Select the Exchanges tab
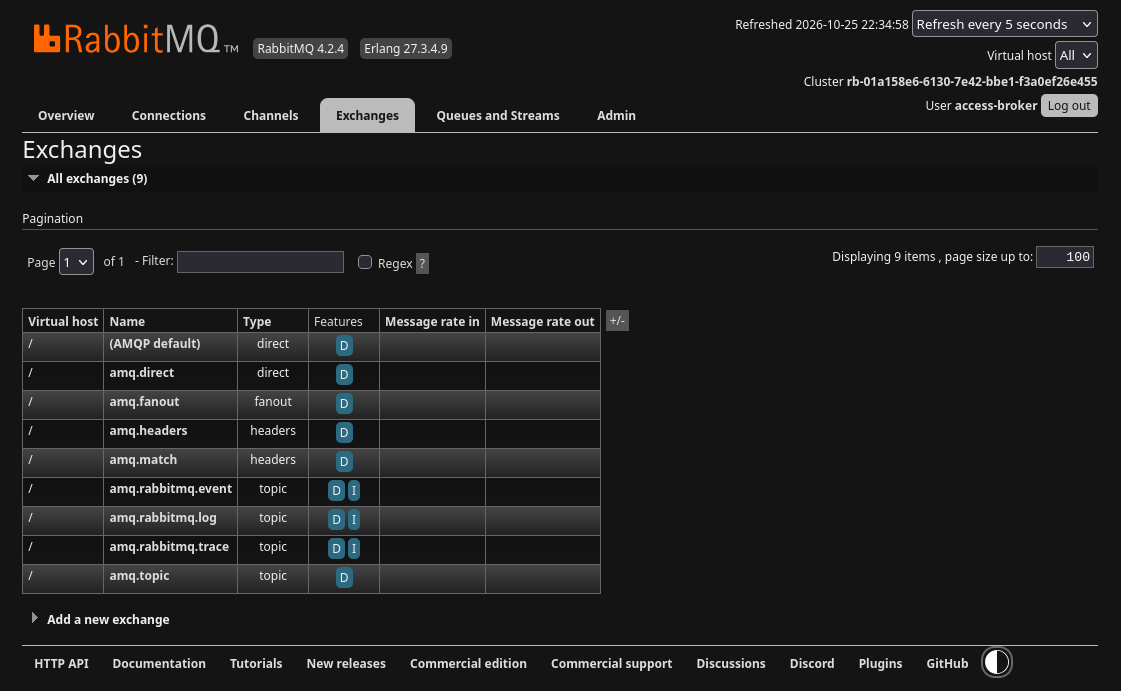Viewport: 1121px width, 691px height. tap(367, 115)
